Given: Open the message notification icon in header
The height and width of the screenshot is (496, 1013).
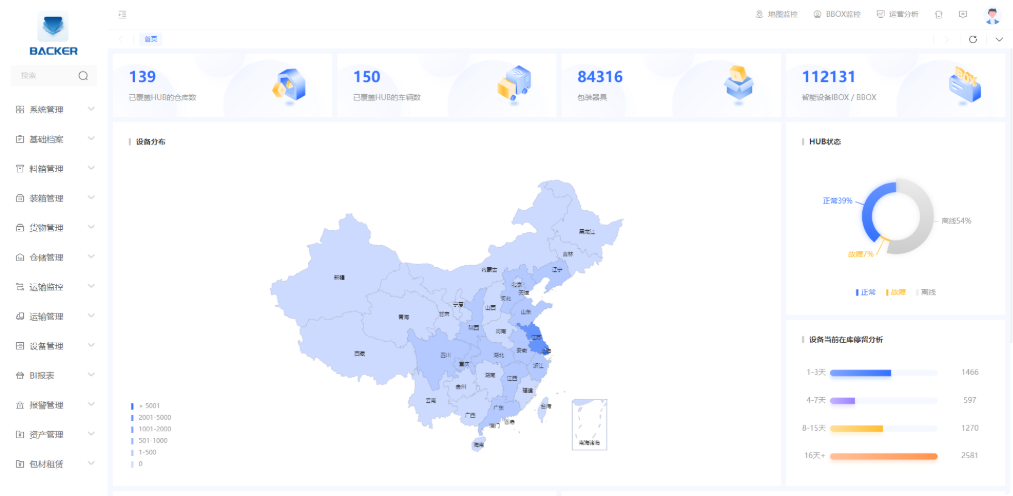Looking at the screenshot, I should click(963, 15).
